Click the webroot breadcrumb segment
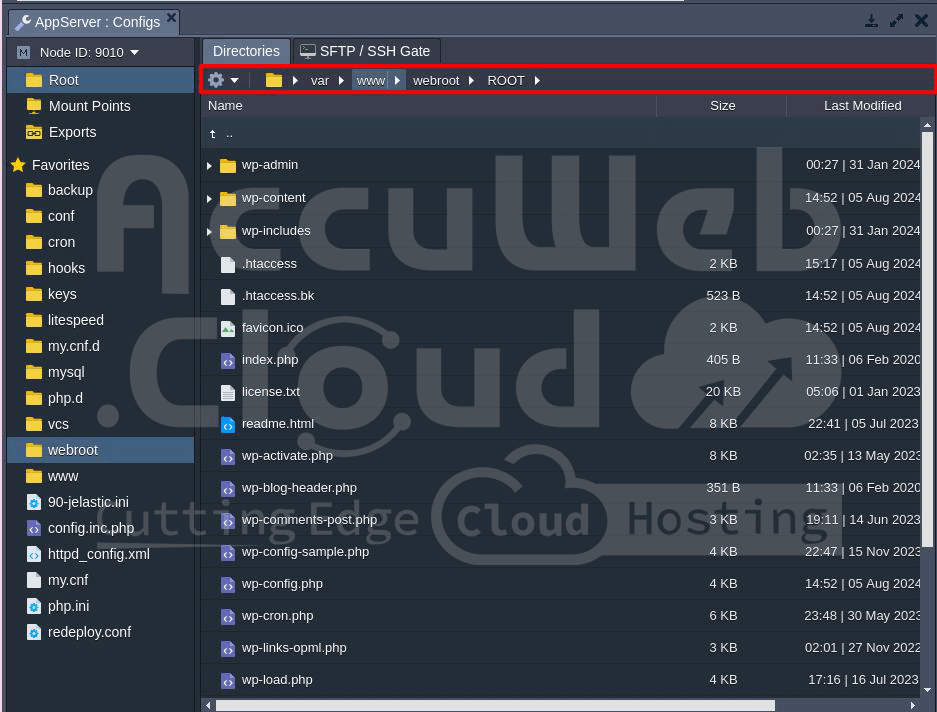 click(x=437, y=80)
